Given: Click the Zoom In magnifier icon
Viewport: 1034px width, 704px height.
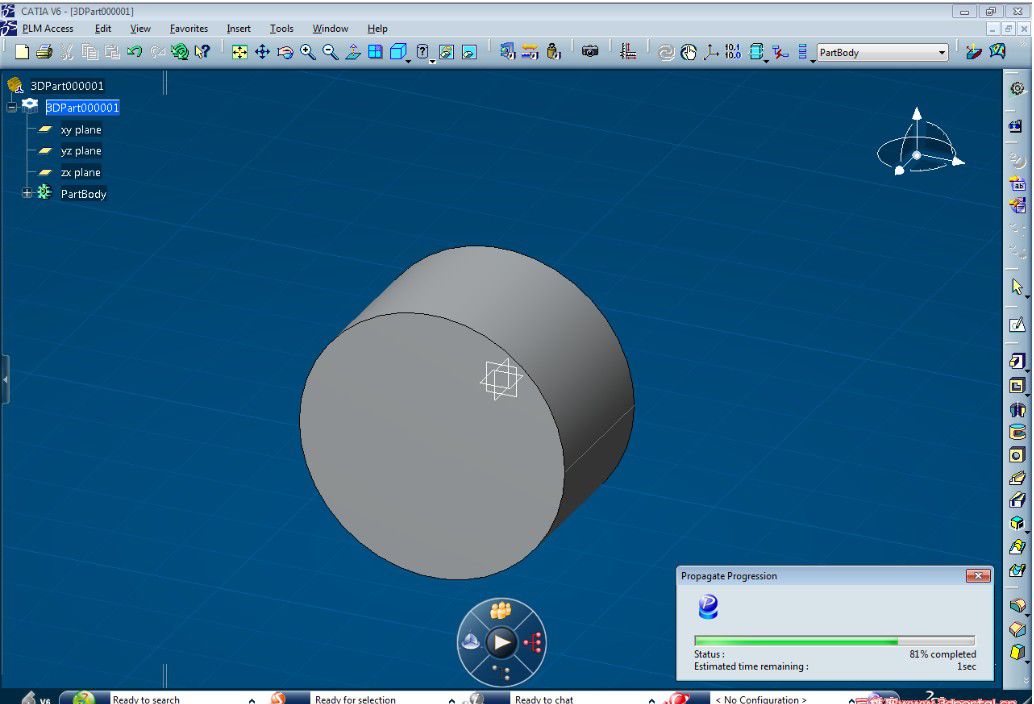Looking at the screenshot, I should pos(307,52).
